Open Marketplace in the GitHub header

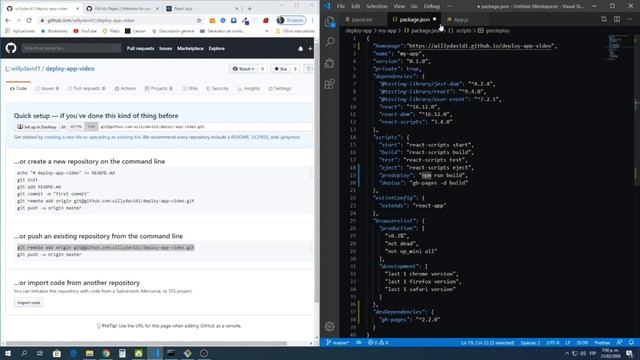(x=190, y=49)
